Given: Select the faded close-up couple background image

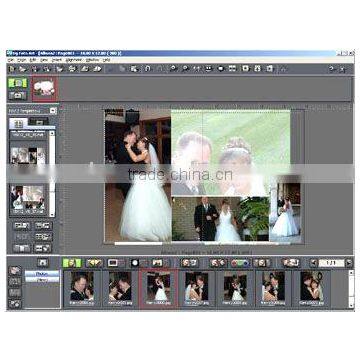Looking at the screenshot, I should 231,153.
